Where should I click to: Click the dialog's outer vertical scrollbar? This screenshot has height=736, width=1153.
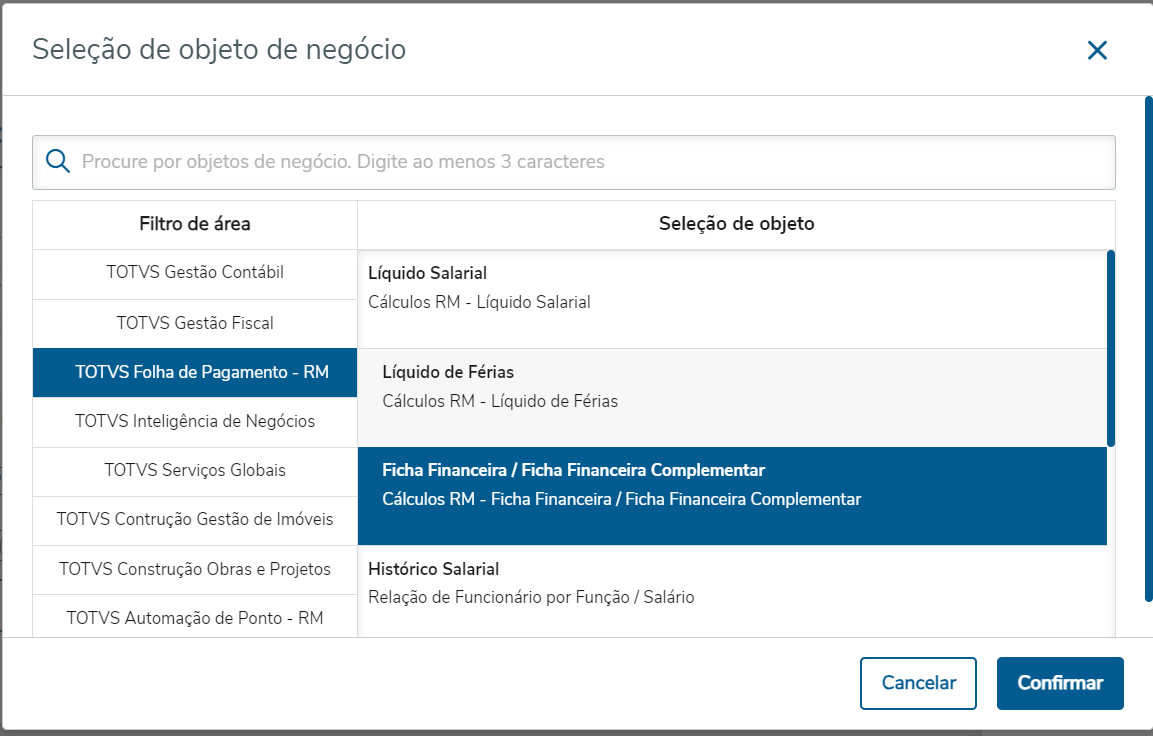(1148, 348)
